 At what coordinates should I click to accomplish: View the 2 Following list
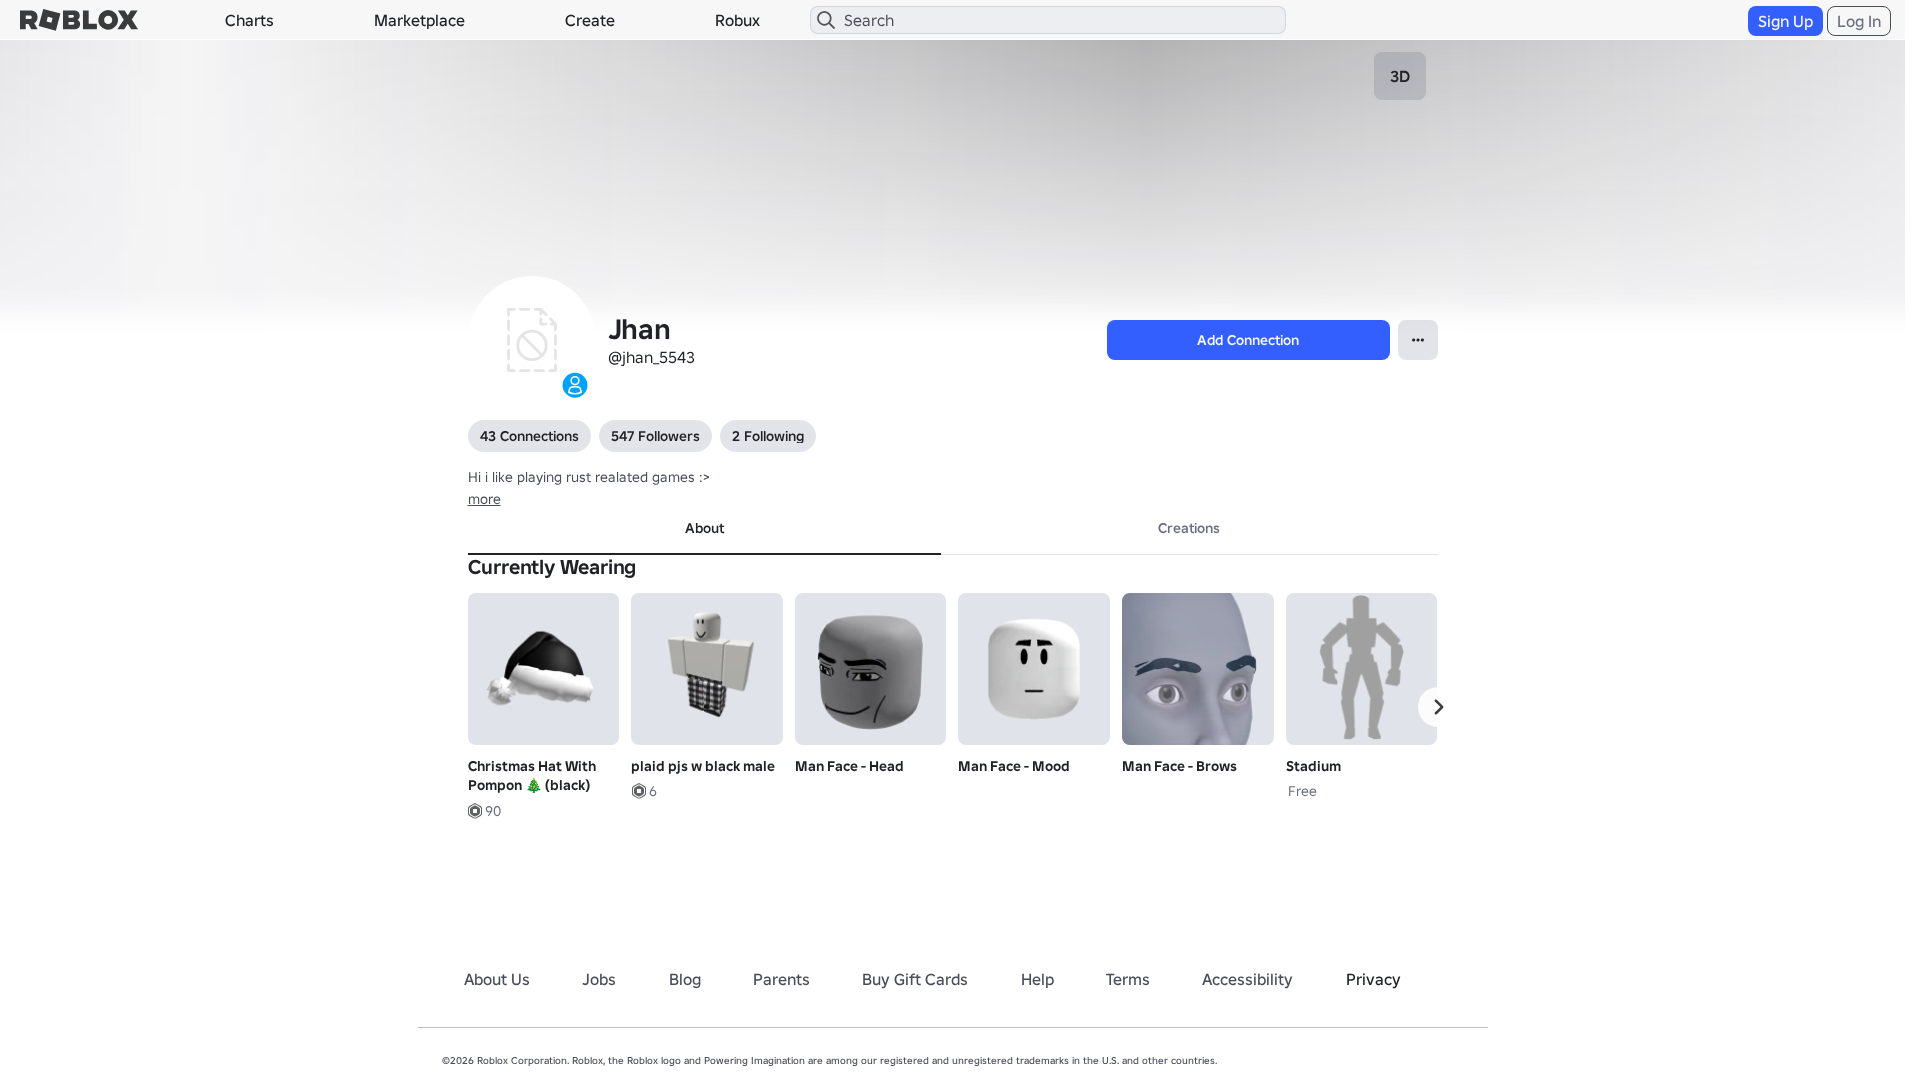[x=768, y=436]
